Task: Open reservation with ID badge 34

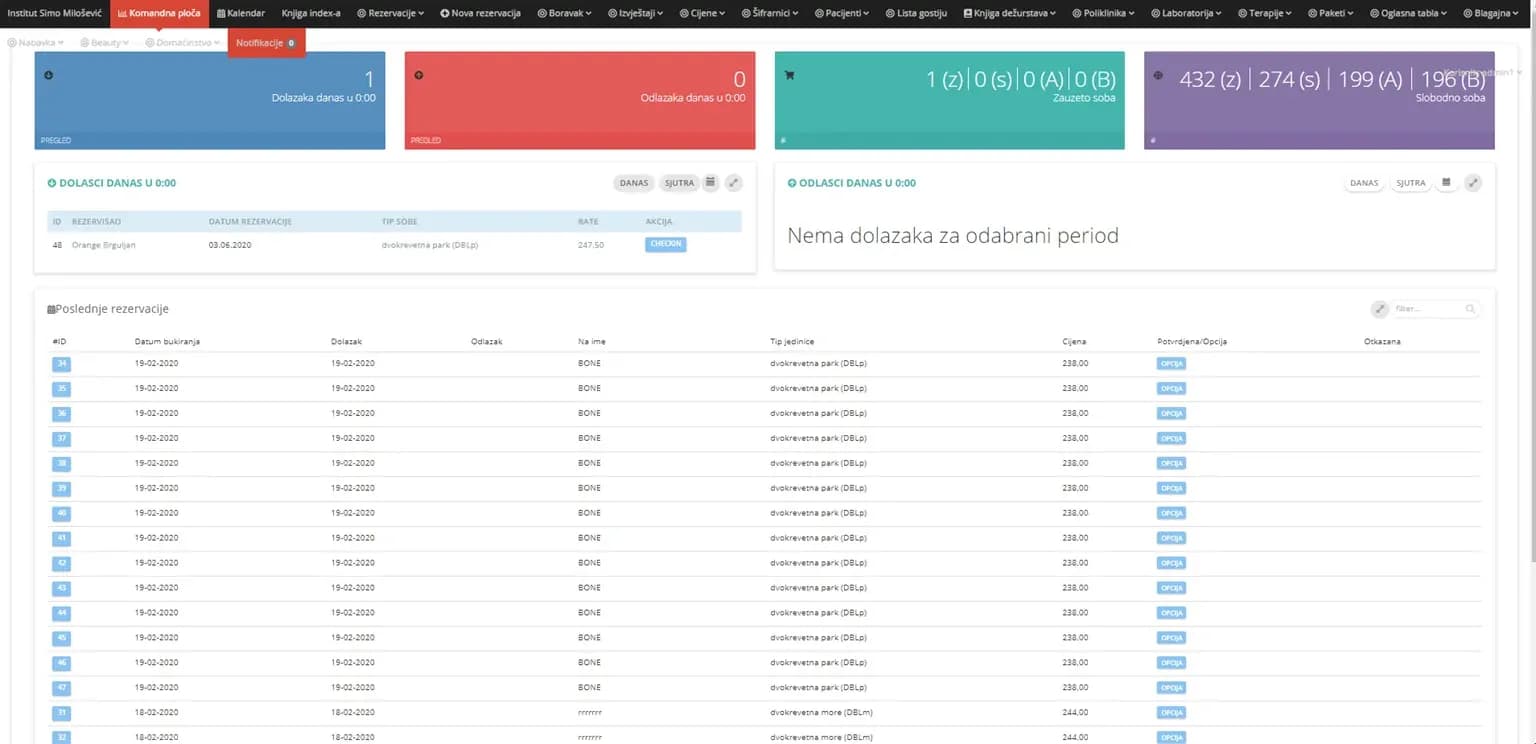Action: [61, 363]
